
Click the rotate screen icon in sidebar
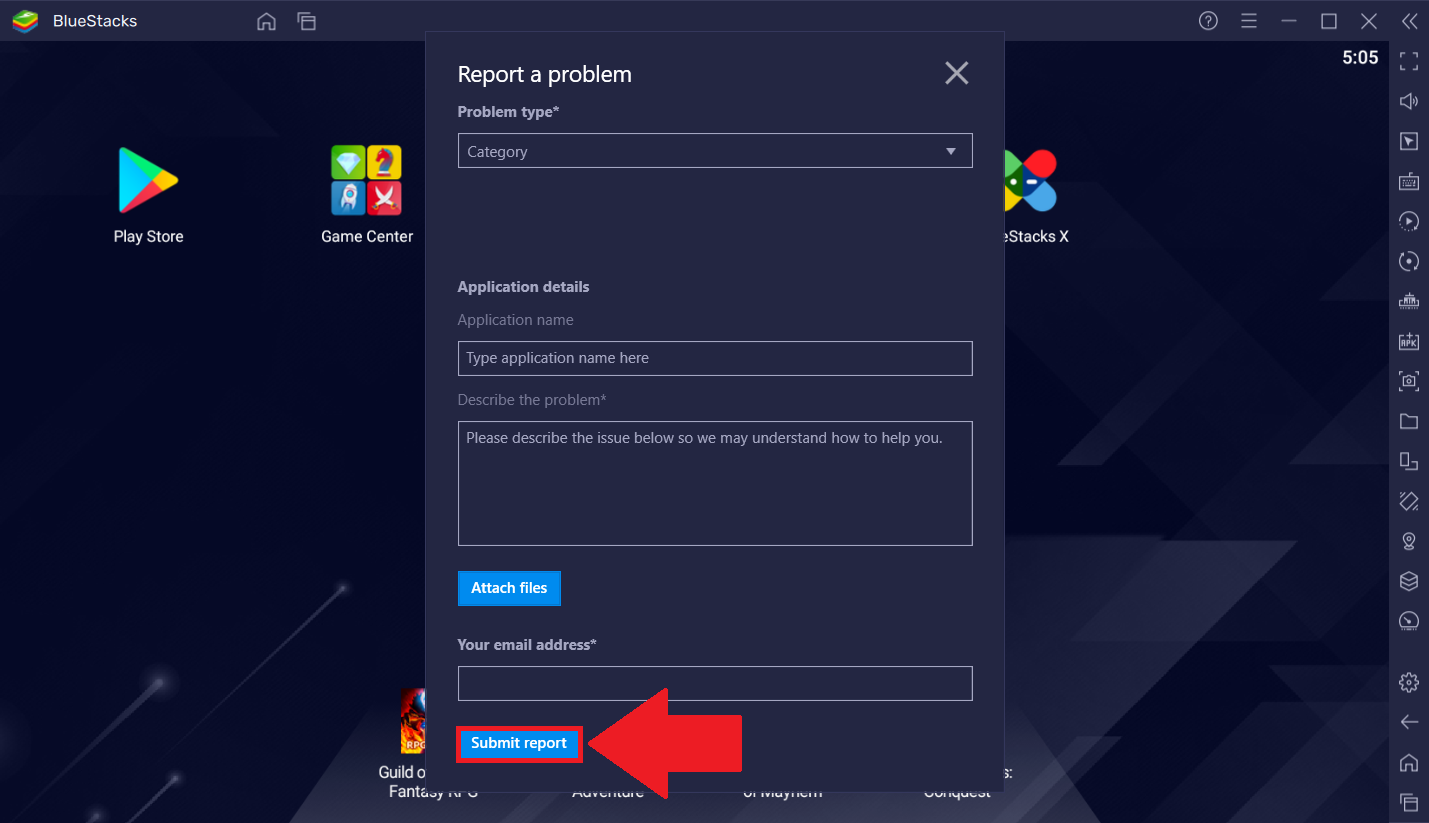click(x=1409, y=461)
